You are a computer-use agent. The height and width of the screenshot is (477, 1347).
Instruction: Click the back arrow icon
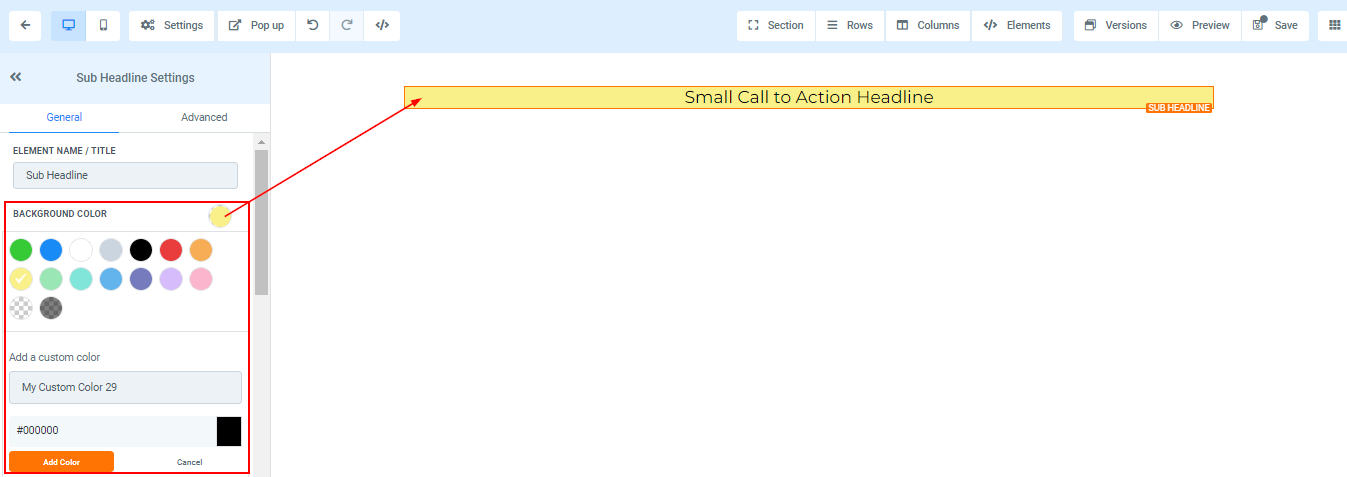(x=25, y=25)
